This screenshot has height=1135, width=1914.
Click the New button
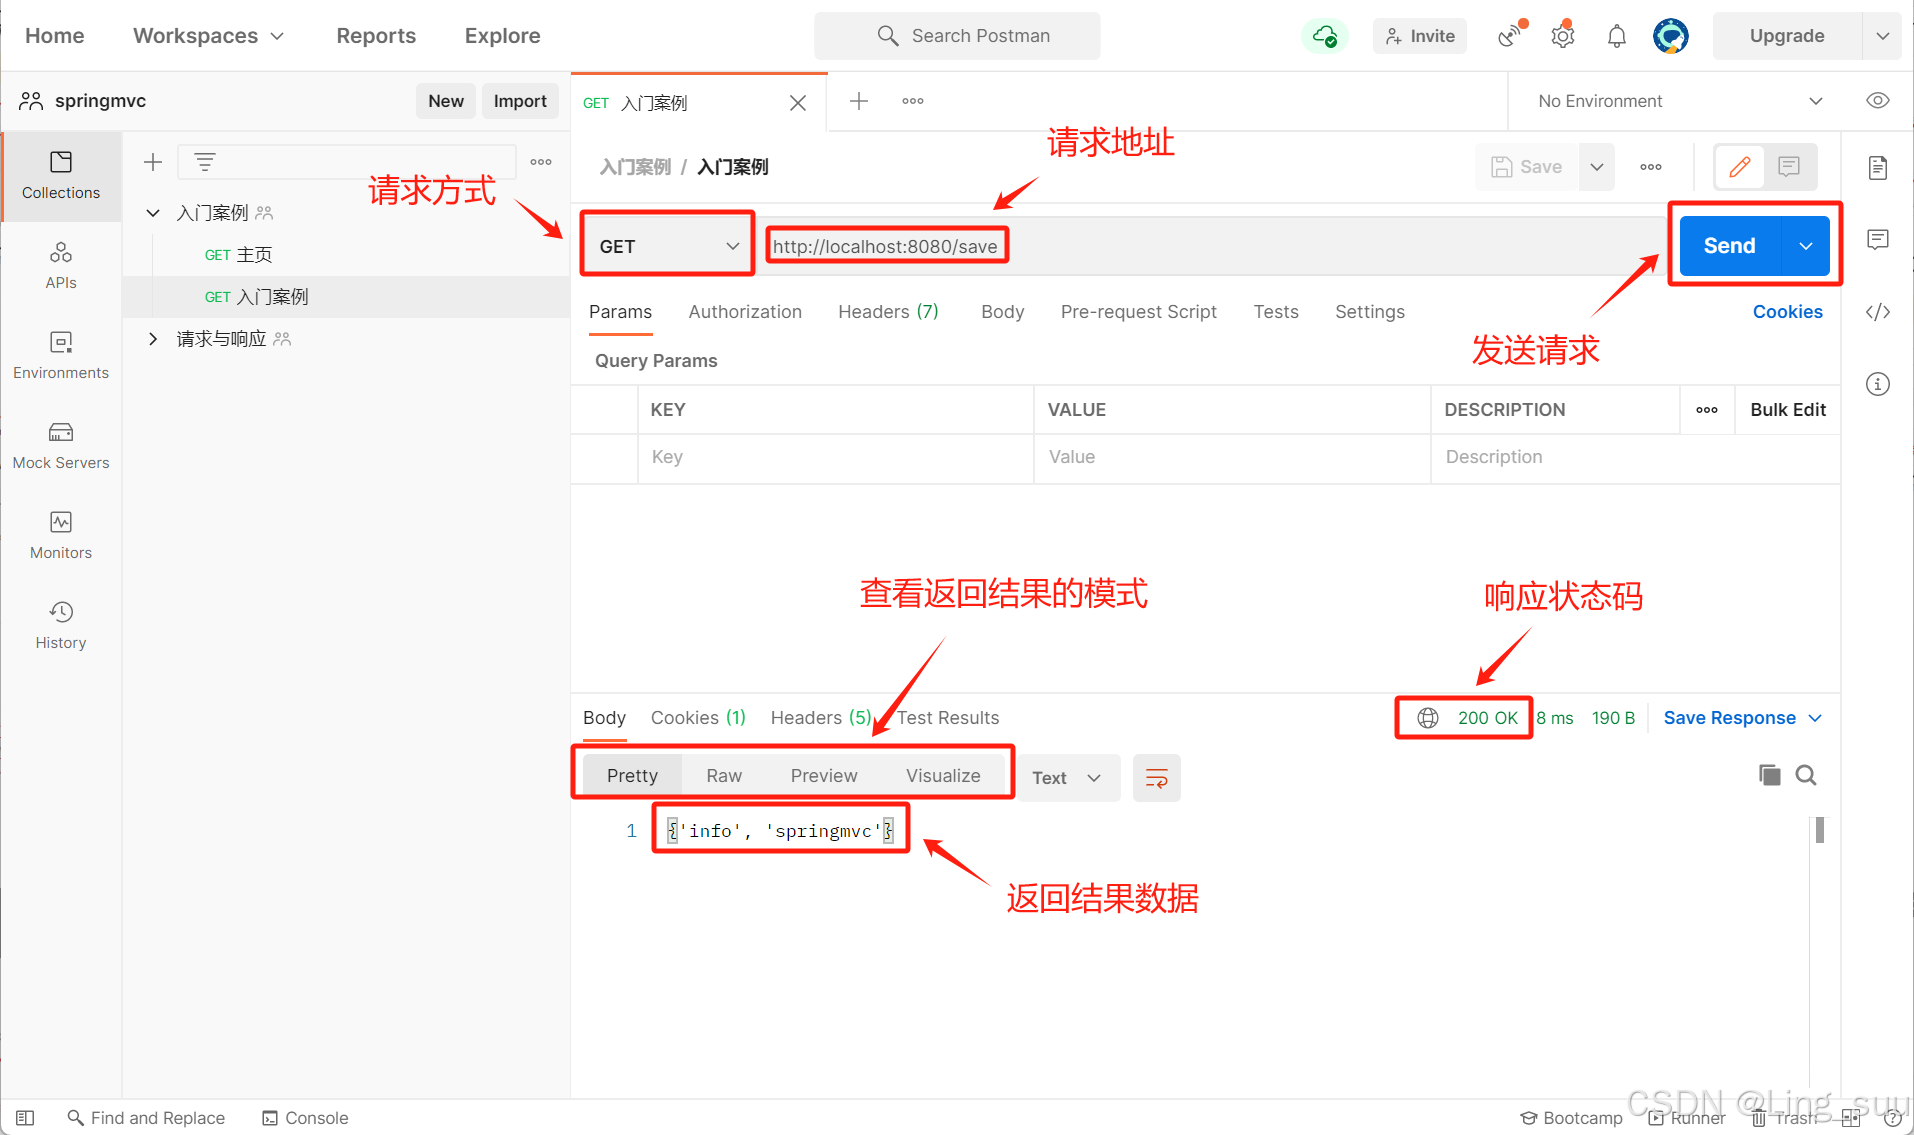[446, 101]
